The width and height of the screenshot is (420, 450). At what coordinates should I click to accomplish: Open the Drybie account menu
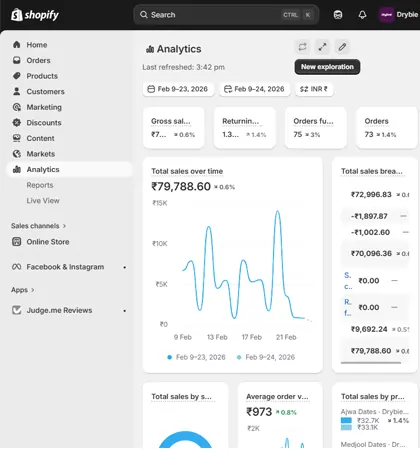[399, 15]
